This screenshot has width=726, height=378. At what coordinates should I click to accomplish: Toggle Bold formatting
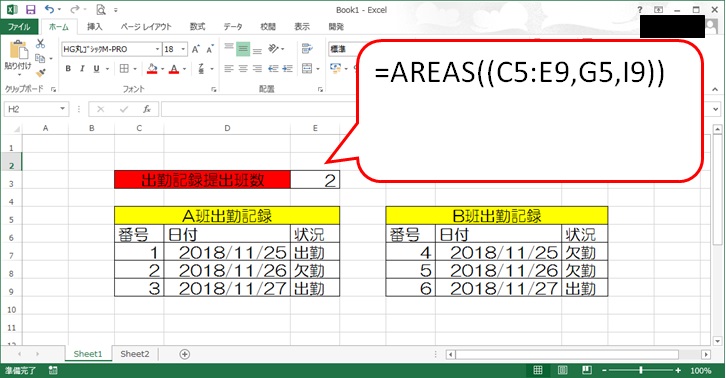(x=68, y=69)
